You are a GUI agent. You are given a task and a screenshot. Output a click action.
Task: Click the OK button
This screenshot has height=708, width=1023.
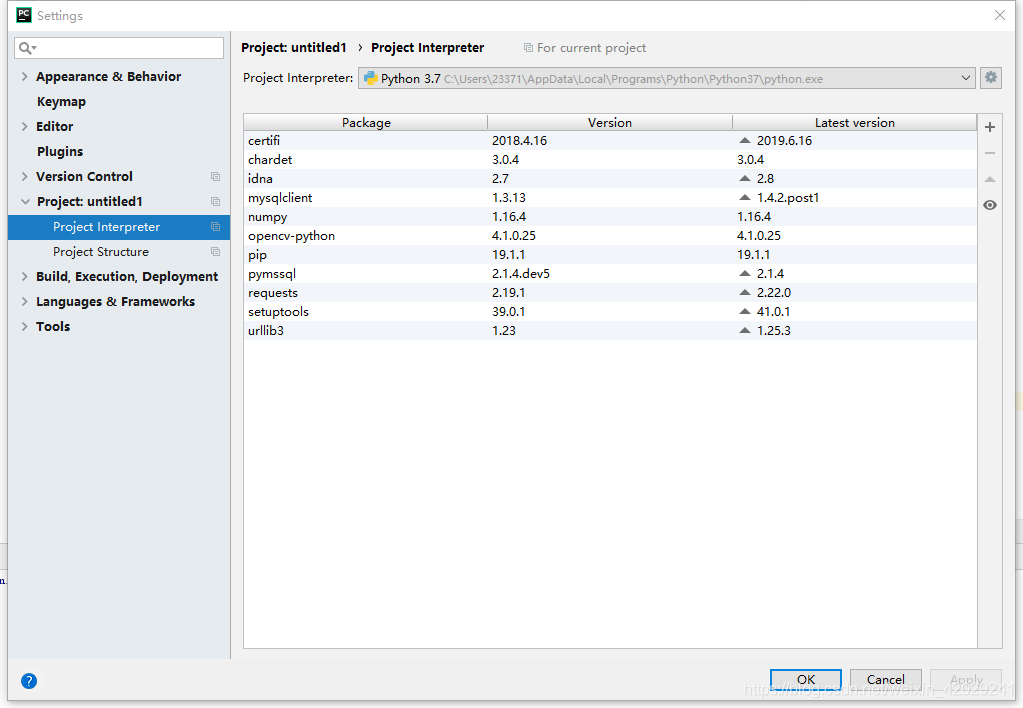[x=806, y=679]
